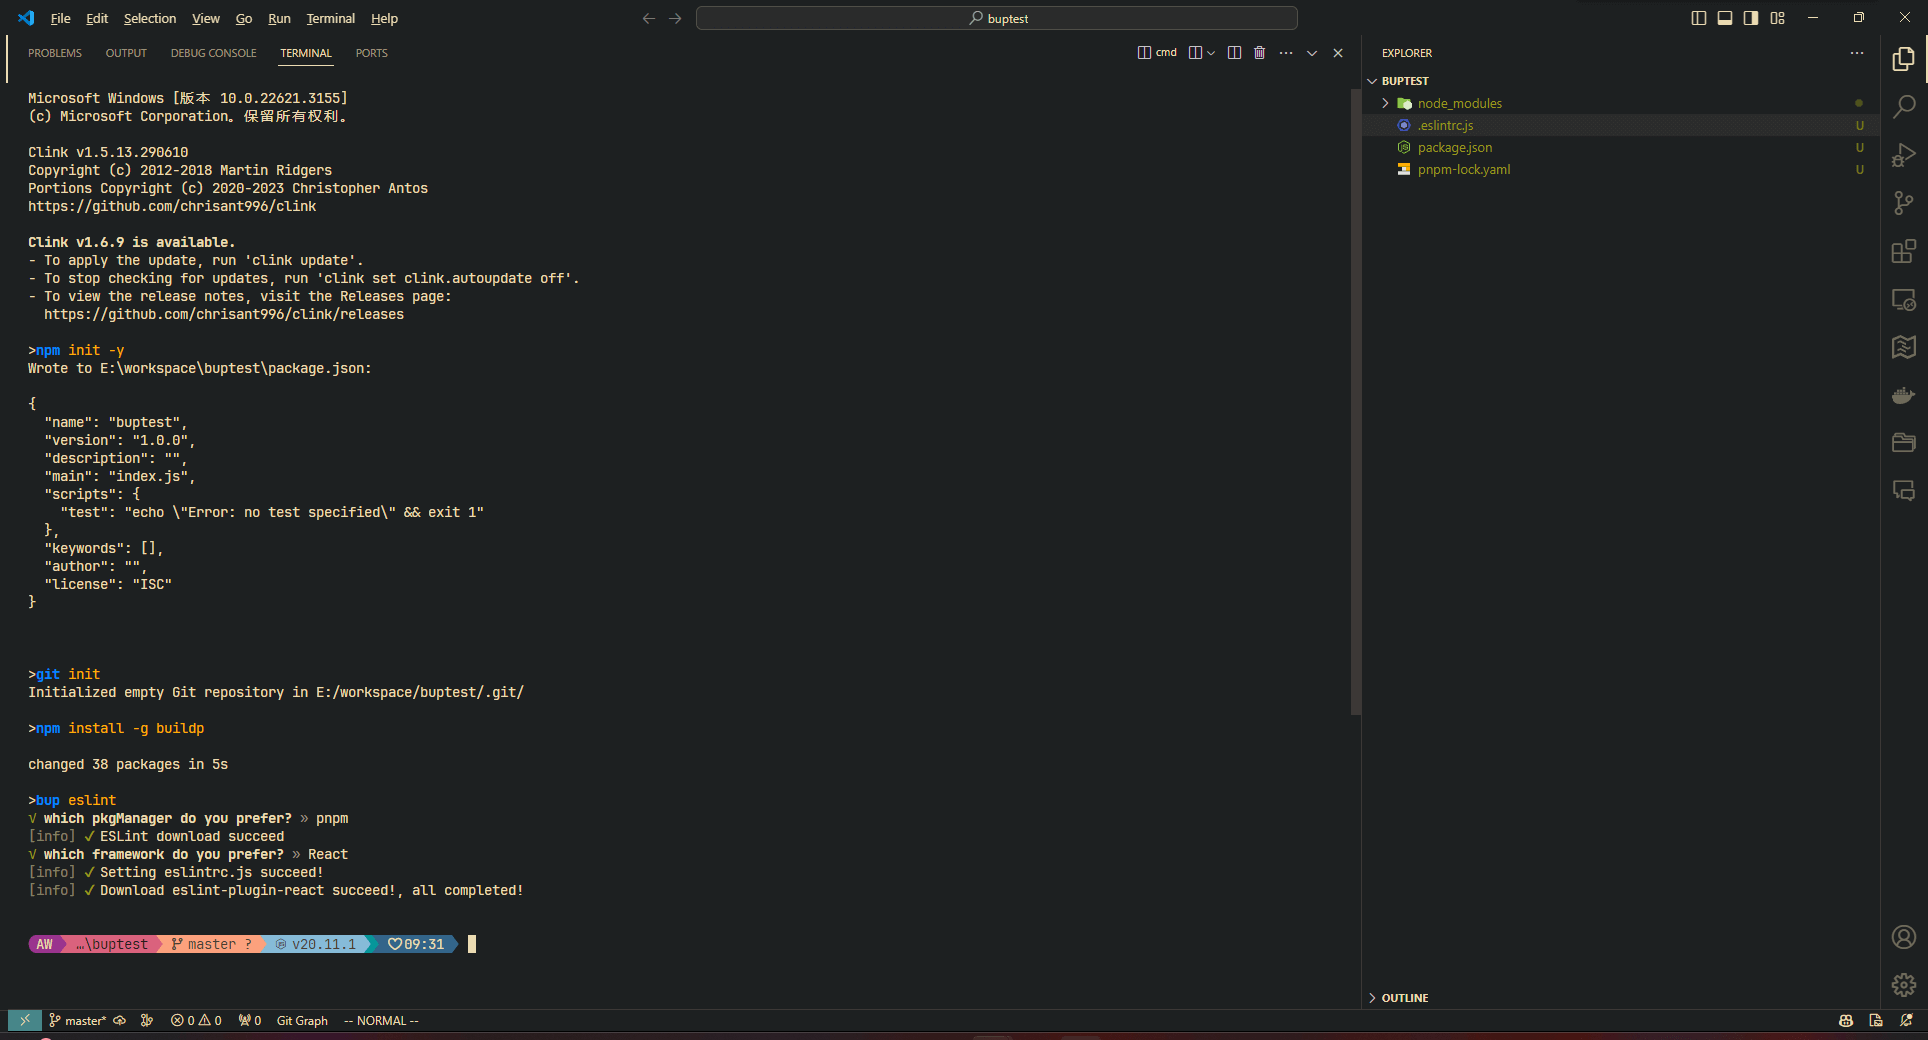Viewport: 1928px width, 1040px height.
Task: Select the package.json file
Action: [1620, 147]
